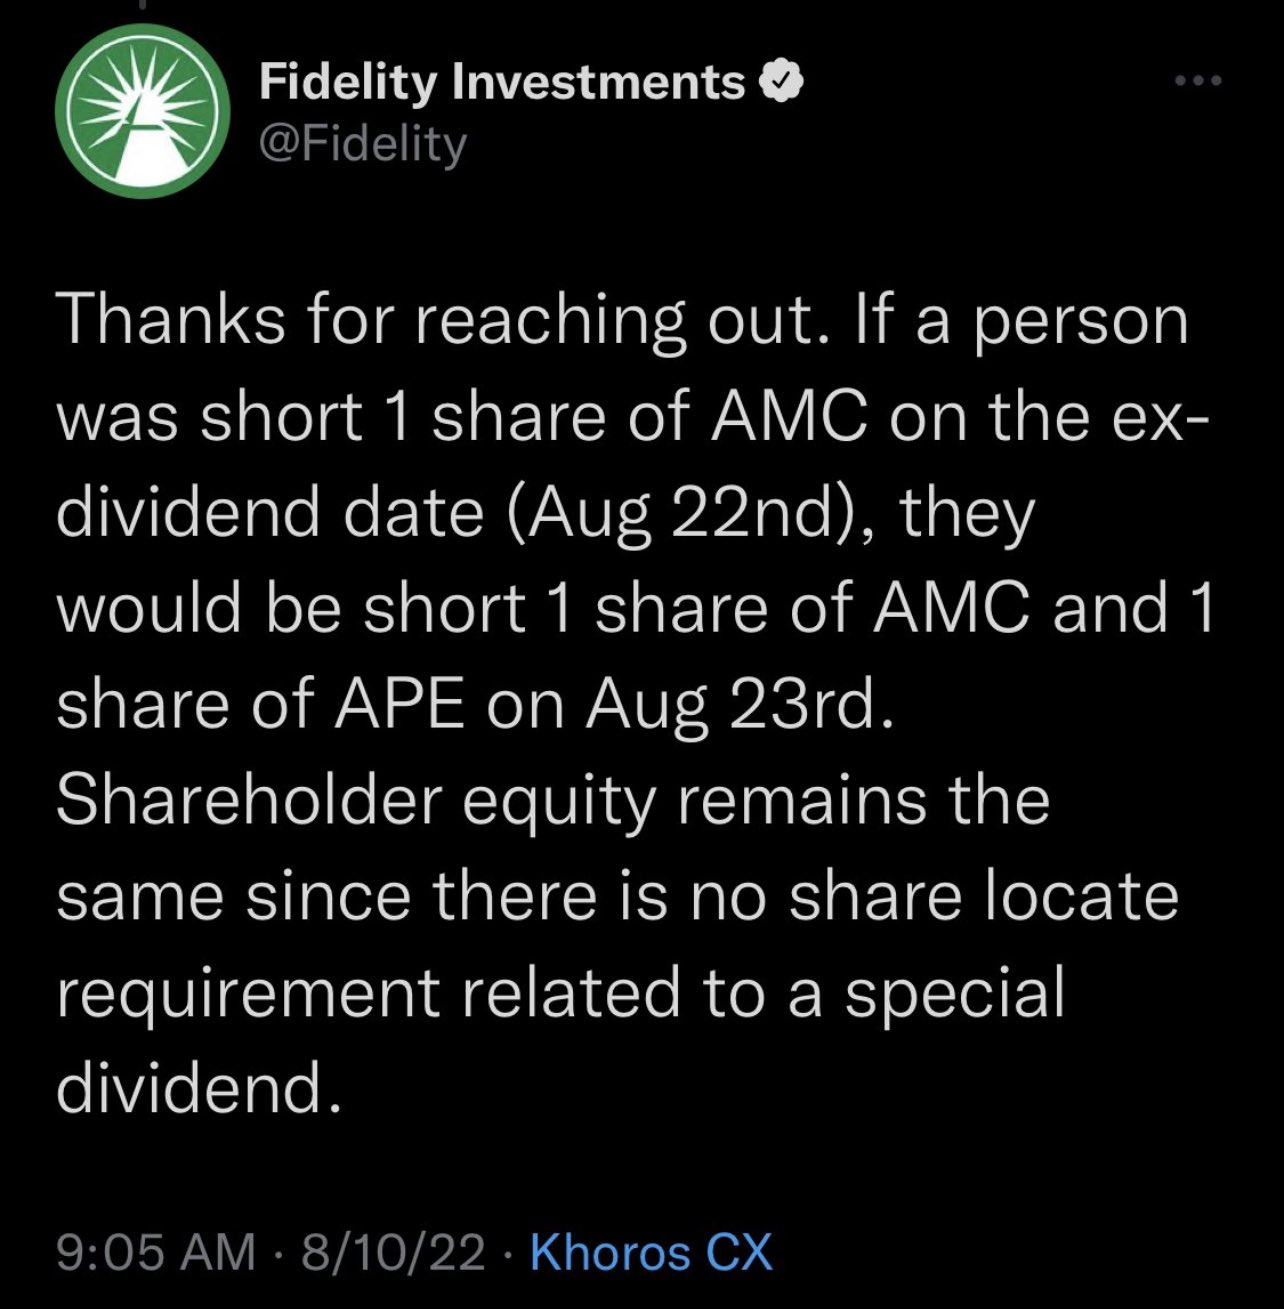1284x1309 pixels.
Task: Click the 'share locate' phrase
Action: click(984, 895)
